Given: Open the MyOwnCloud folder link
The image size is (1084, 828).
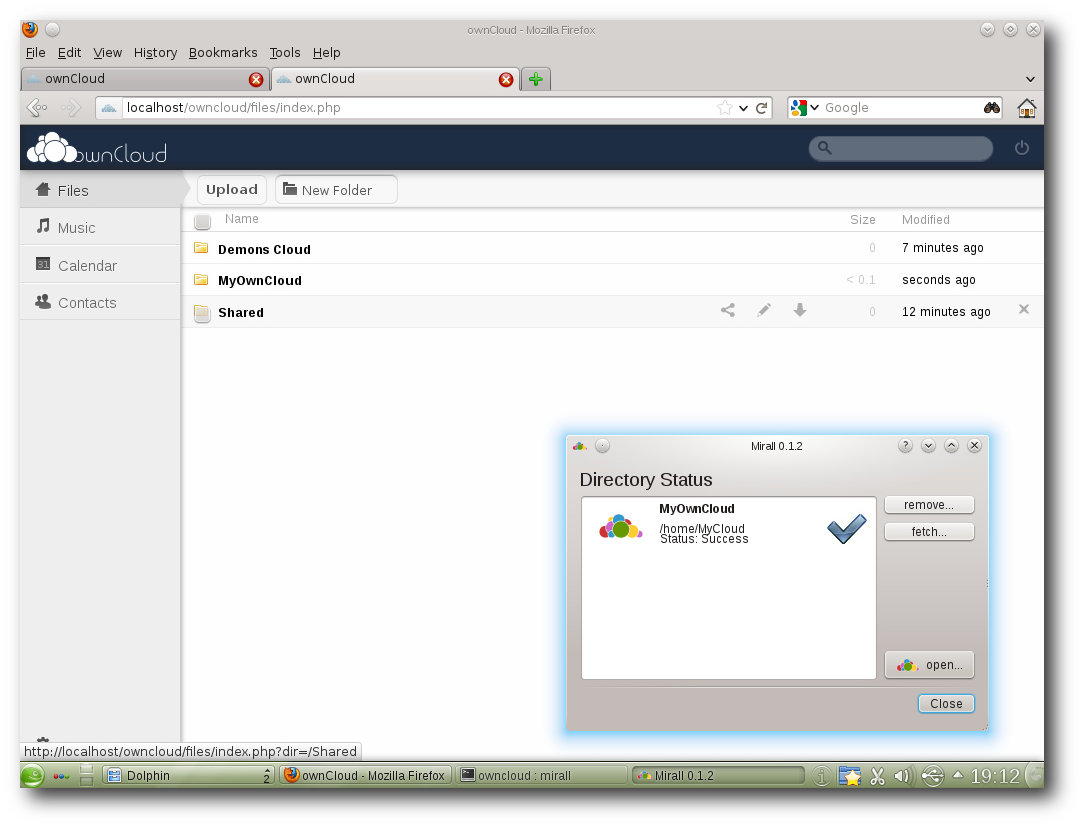Looking at the screenshot, I should pyautogui.click(x=260, y=281).
